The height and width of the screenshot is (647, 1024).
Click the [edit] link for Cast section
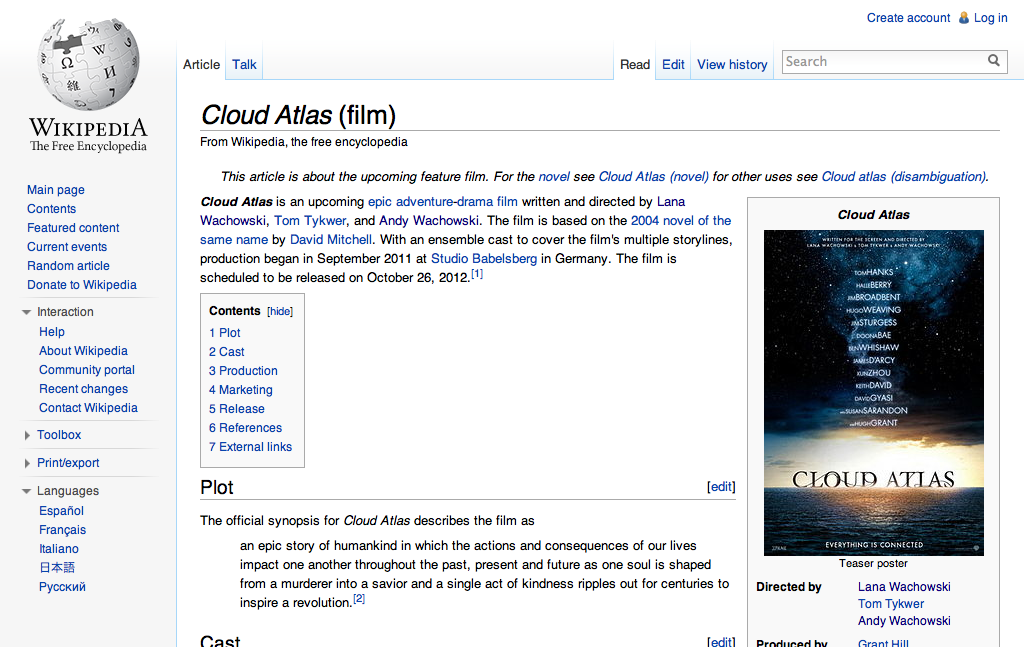coord(721,642)
